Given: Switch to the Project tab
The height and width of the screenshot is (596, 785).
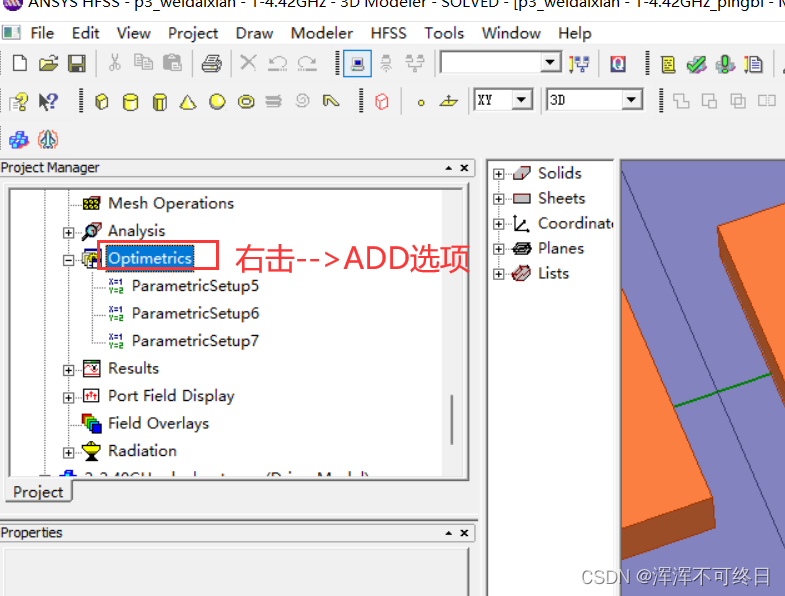Looking at the screenshot, I should click(38, 492).
